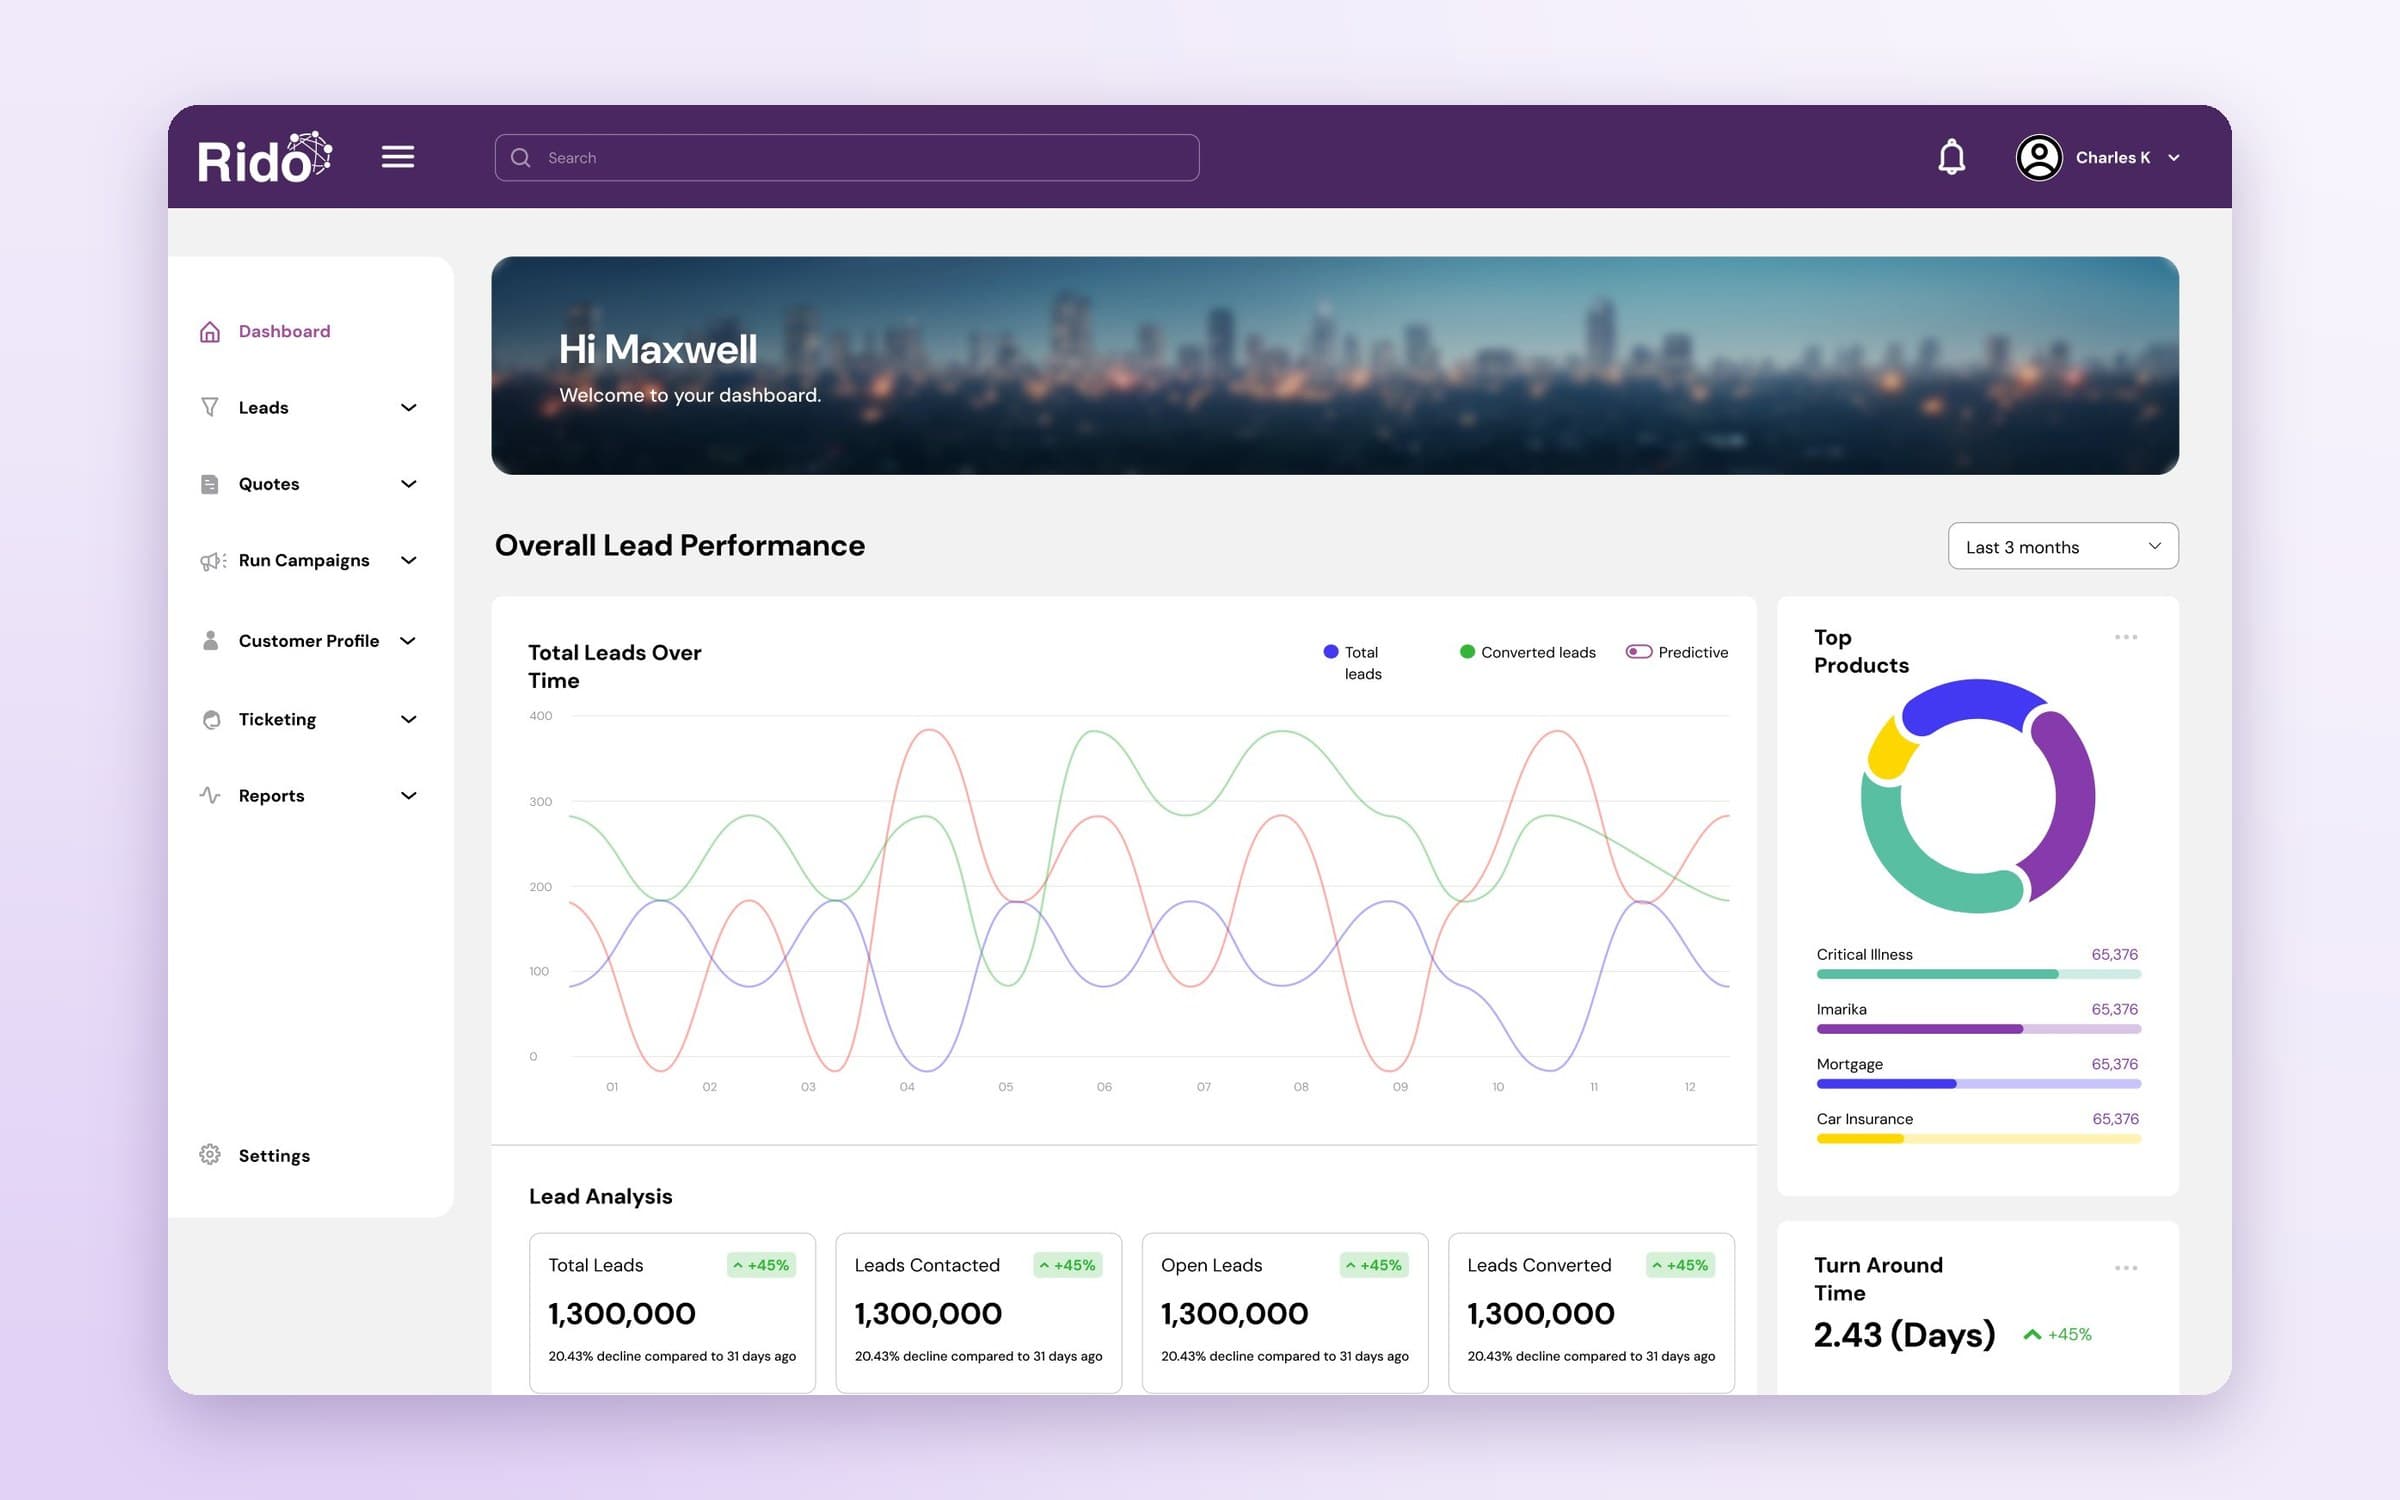Open the Open Leads card
The image size is (2400, 1500).
[1284, 1312]
